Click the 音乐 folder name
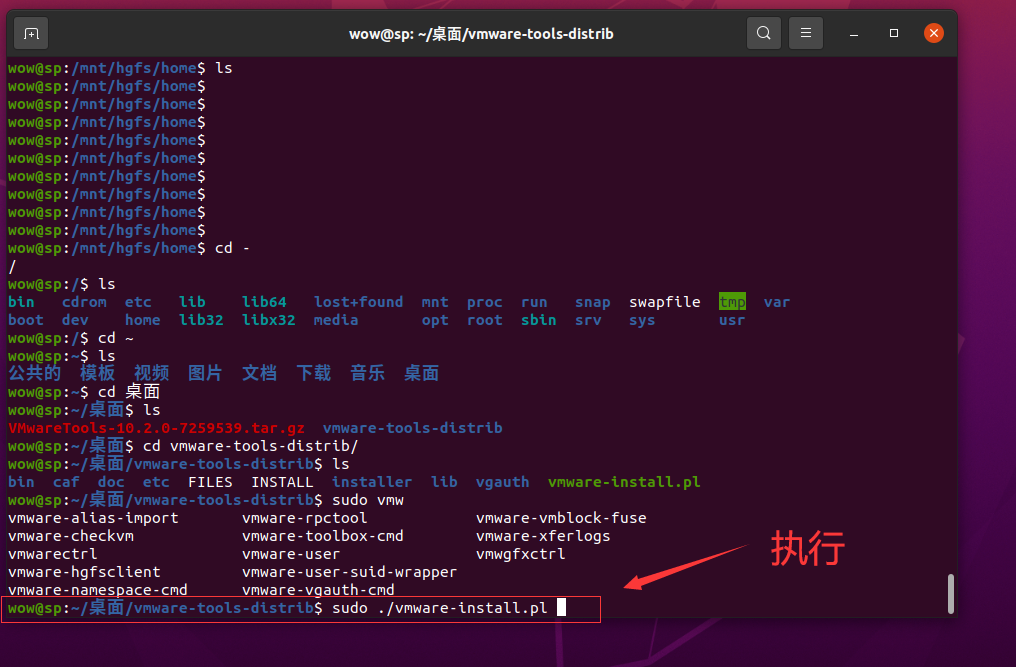Viewport: 1016px width, 667px height. [x=367, y=373]
